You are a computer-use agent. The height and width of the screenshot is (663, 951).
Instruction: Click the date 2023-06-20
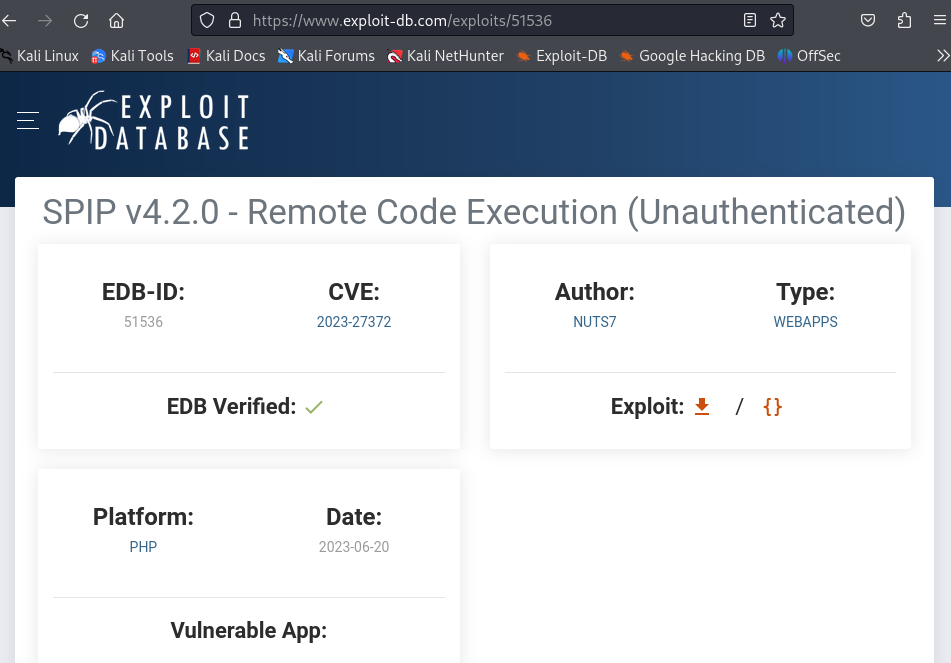(354, 547)
